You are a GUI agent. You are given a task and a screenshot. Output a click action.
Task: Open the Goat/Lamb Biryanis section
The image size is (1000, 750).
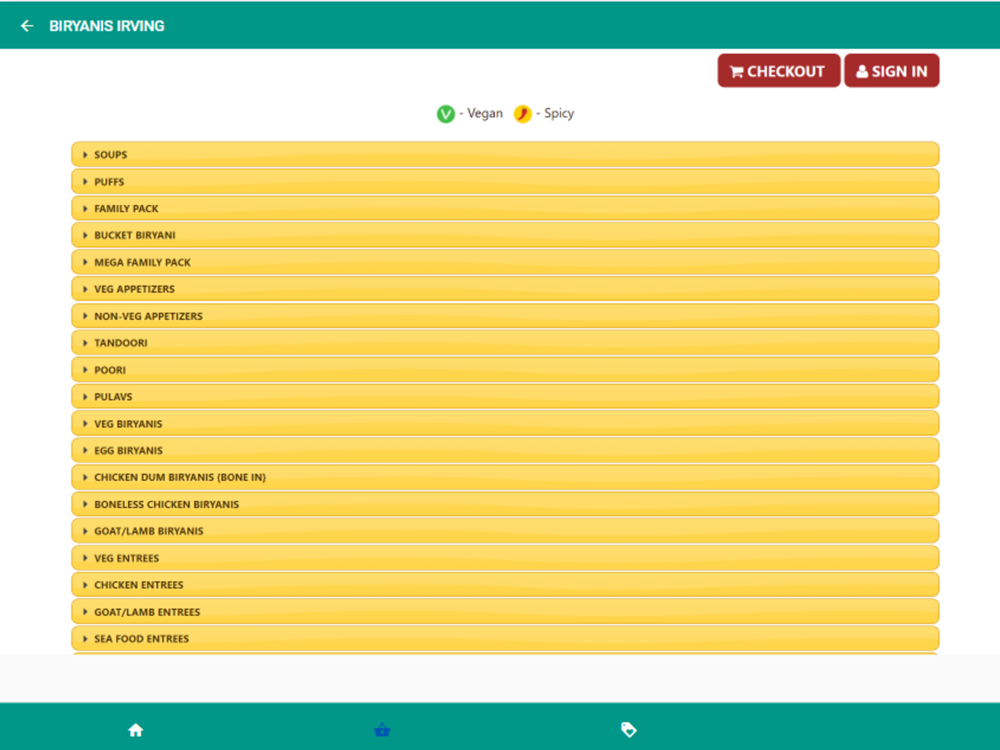(x=505, y=531)
